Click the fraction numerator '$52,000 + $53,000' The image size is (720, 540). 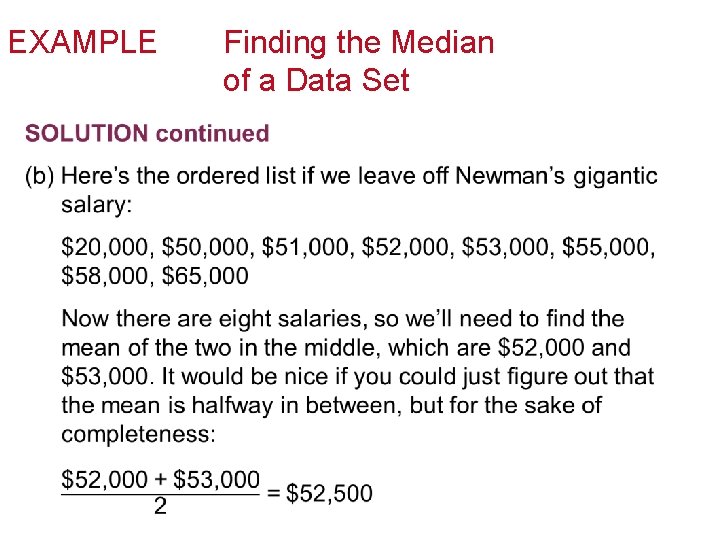(161, 480)
